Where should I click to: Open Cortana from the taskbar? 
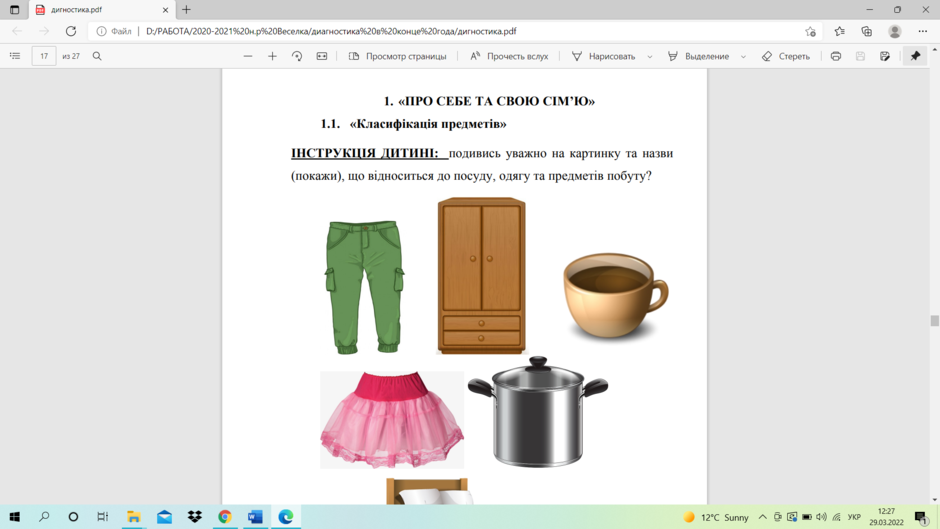pyautogui.click(x=73, y=516)
